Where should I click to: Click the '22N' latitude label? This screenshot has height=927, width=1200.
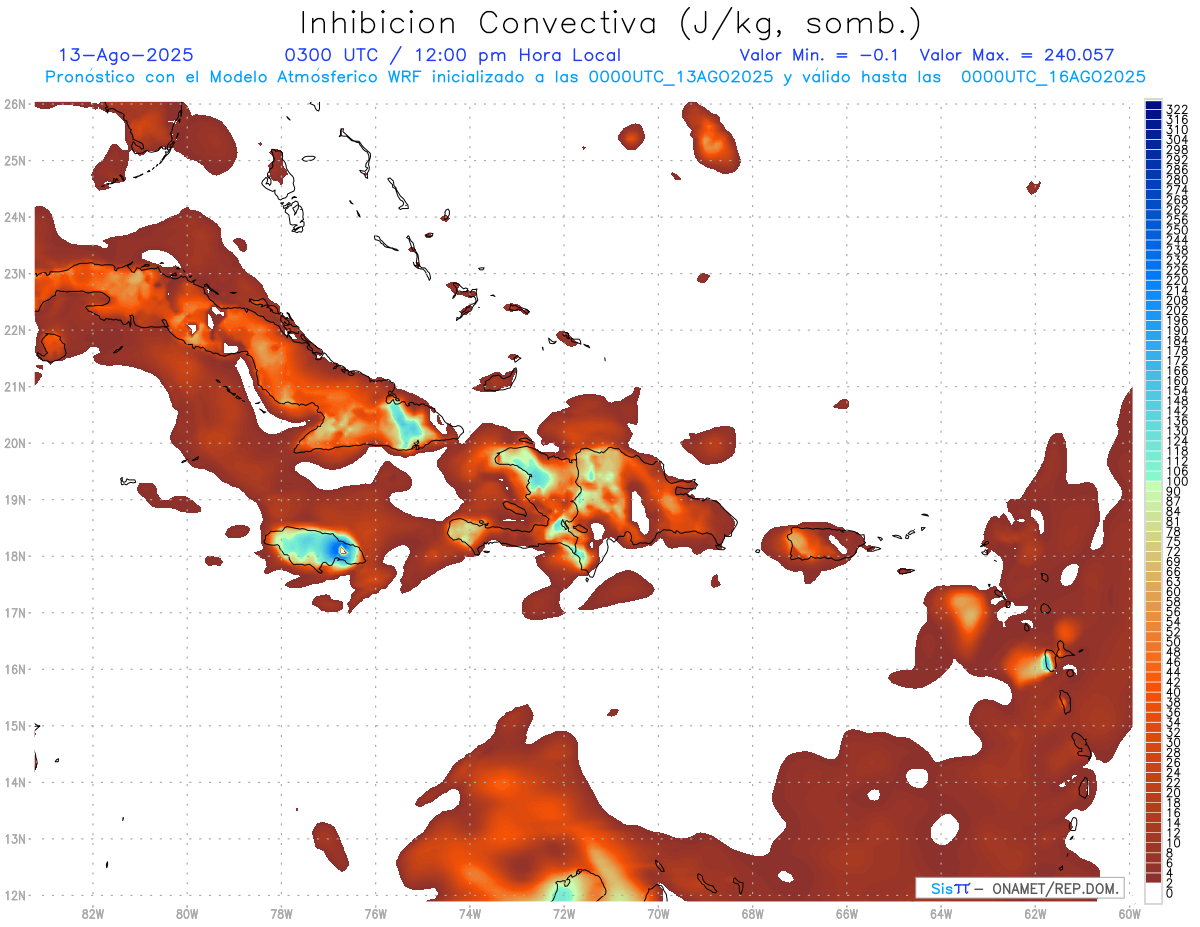(14, 329)
